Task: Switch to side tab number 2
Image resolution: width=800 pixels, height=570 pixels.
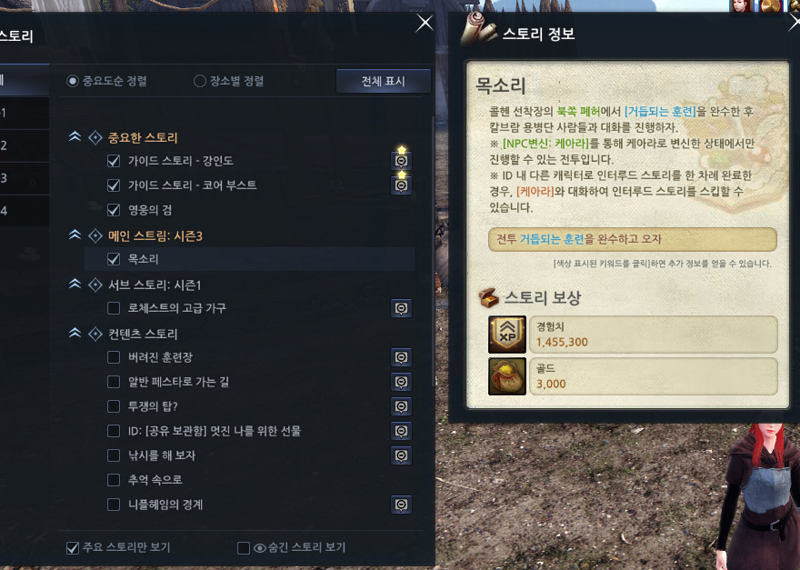Action: click(24, 145)
